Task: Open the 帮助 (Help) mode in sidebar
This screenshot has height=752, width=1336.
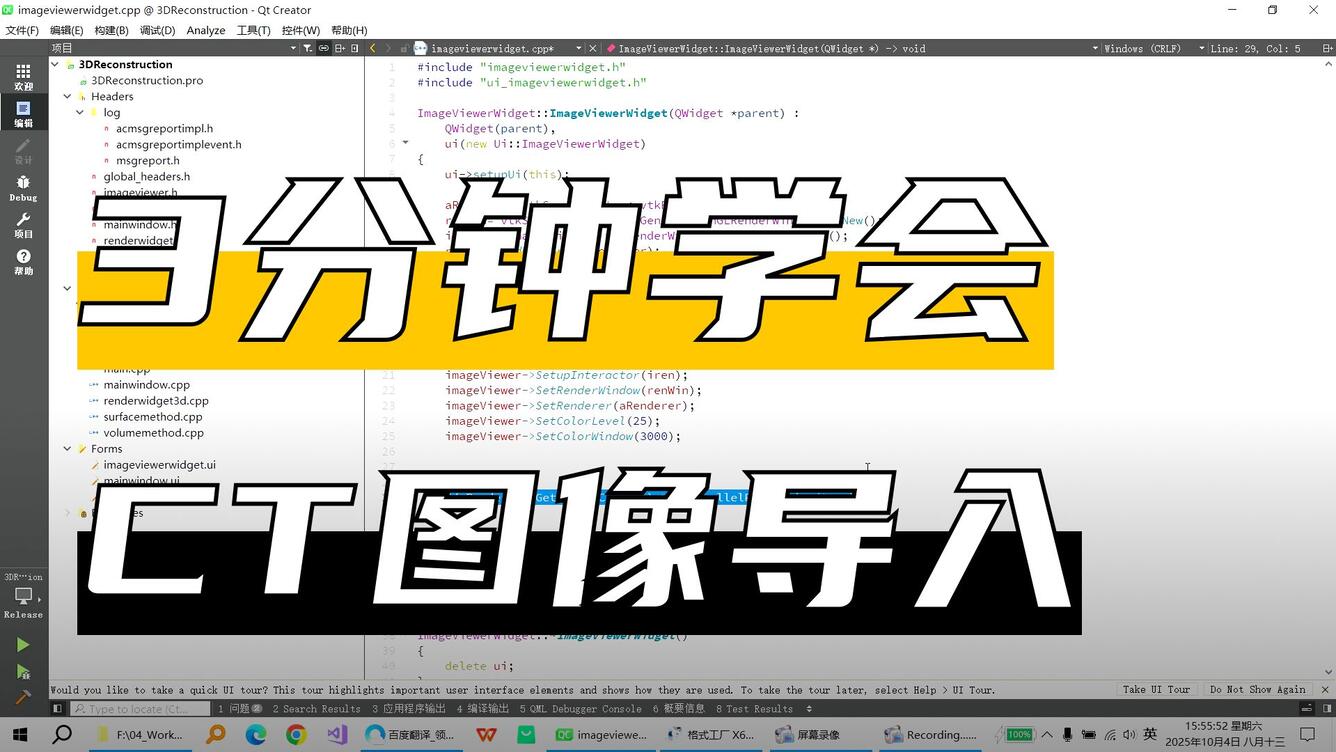Action: [x=23, y=261]
